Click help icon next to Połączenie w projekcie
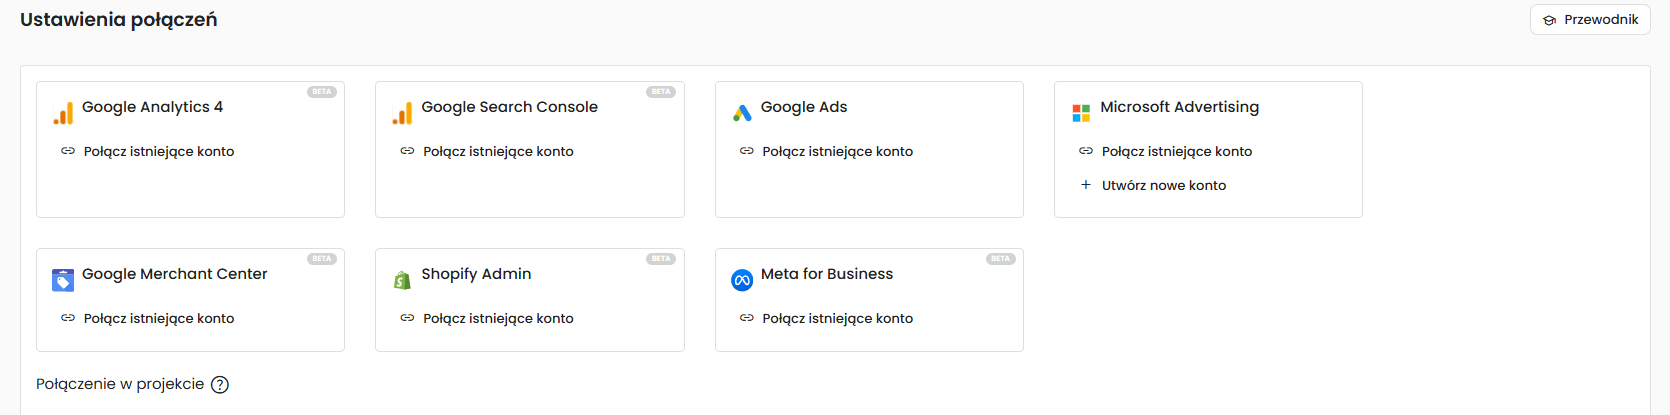 [220, 385]
